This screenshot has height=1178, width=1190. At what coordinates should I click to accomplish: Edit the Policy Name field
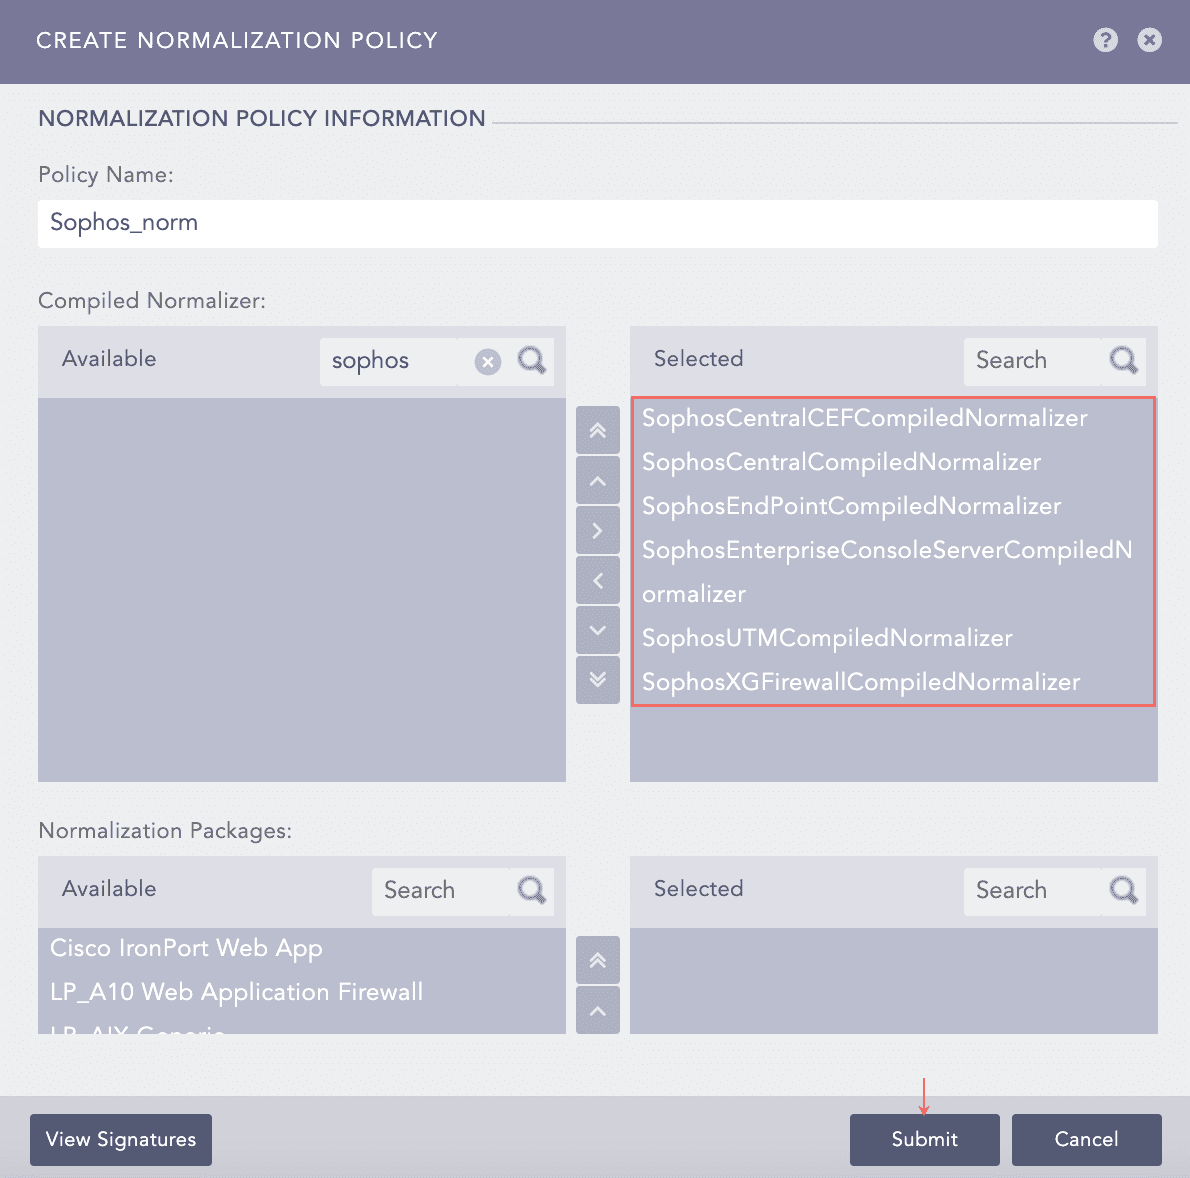pos(597,223)
